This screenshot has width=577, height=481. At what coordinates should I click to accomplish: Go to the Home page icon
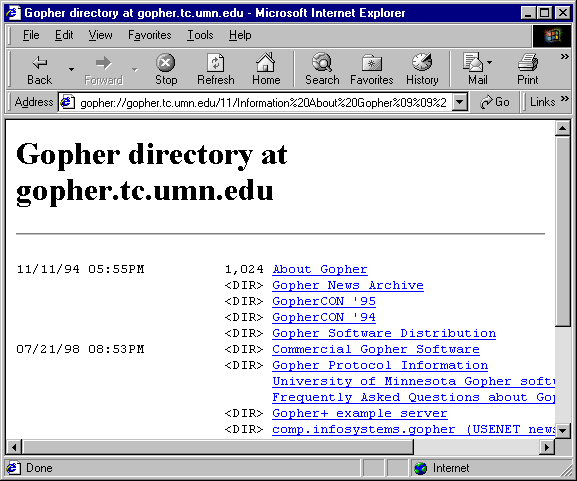click(x=266, y=62)
